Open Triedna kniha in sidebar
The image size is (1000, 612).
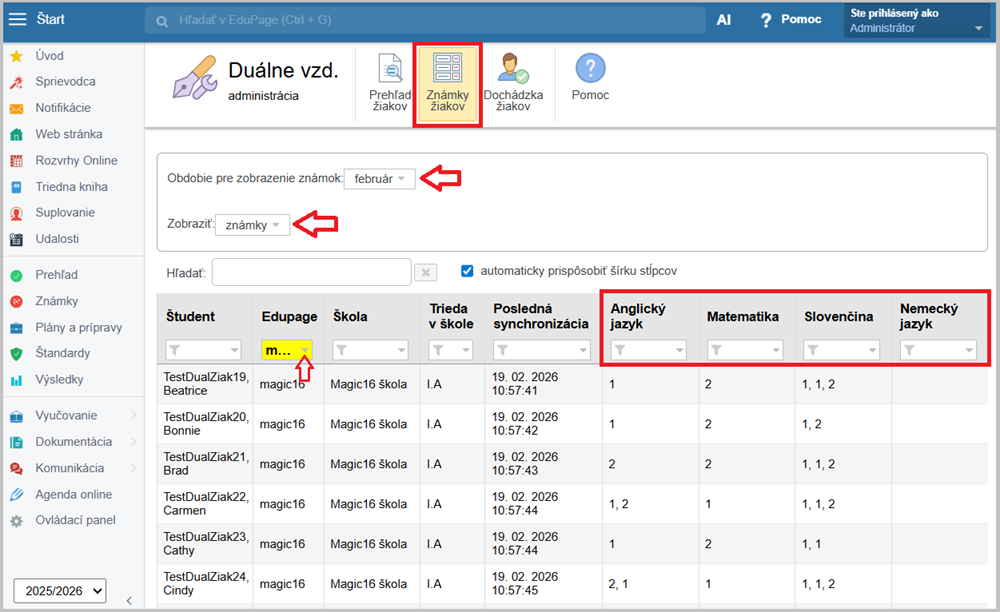pyautogui.click(x=71, y=186)
